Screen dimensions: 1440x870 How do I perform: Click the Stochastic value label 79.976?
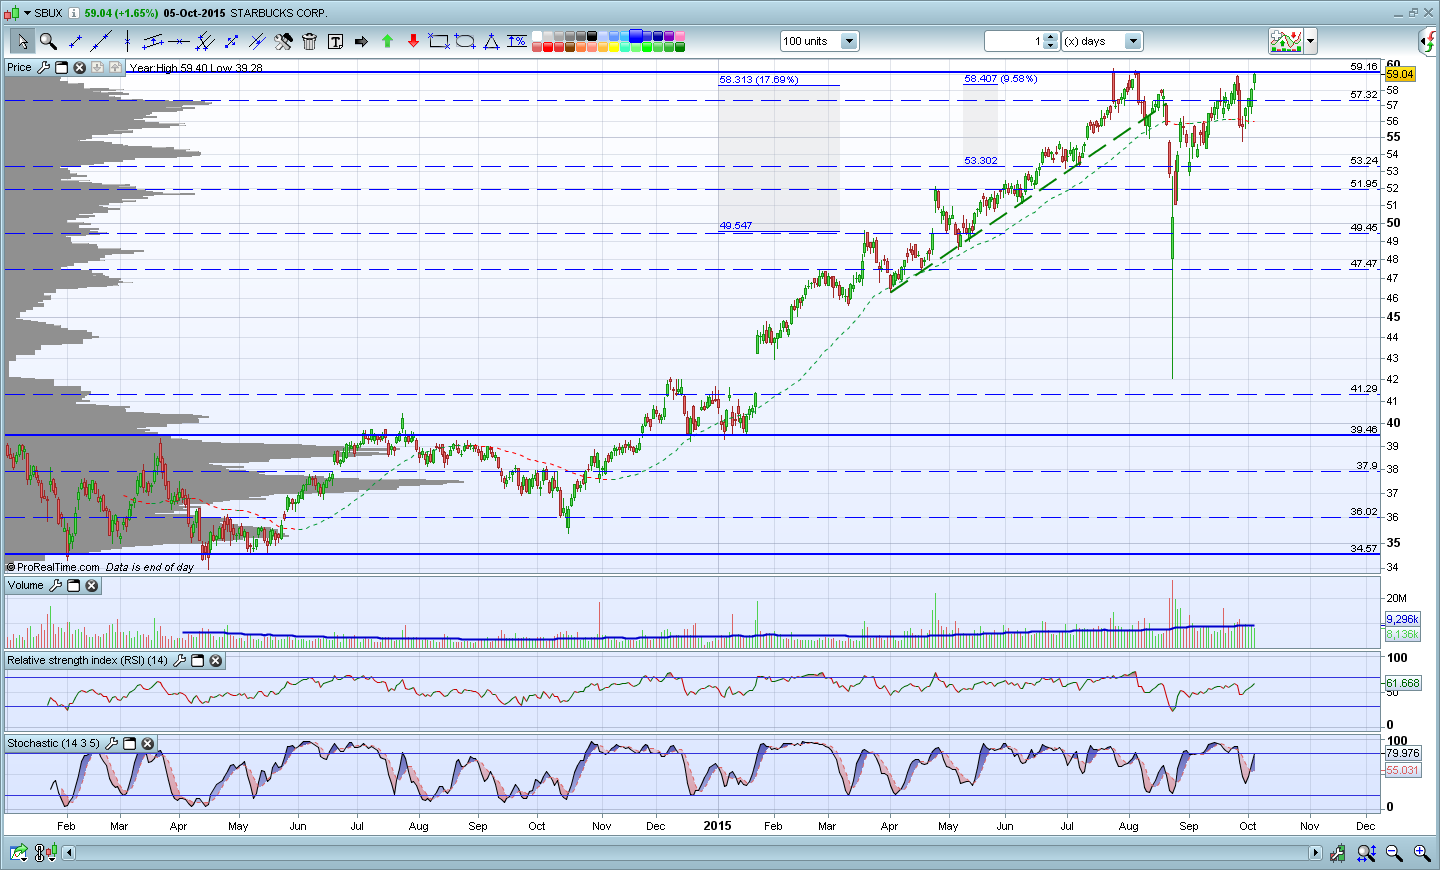(x=1402, y=753)
